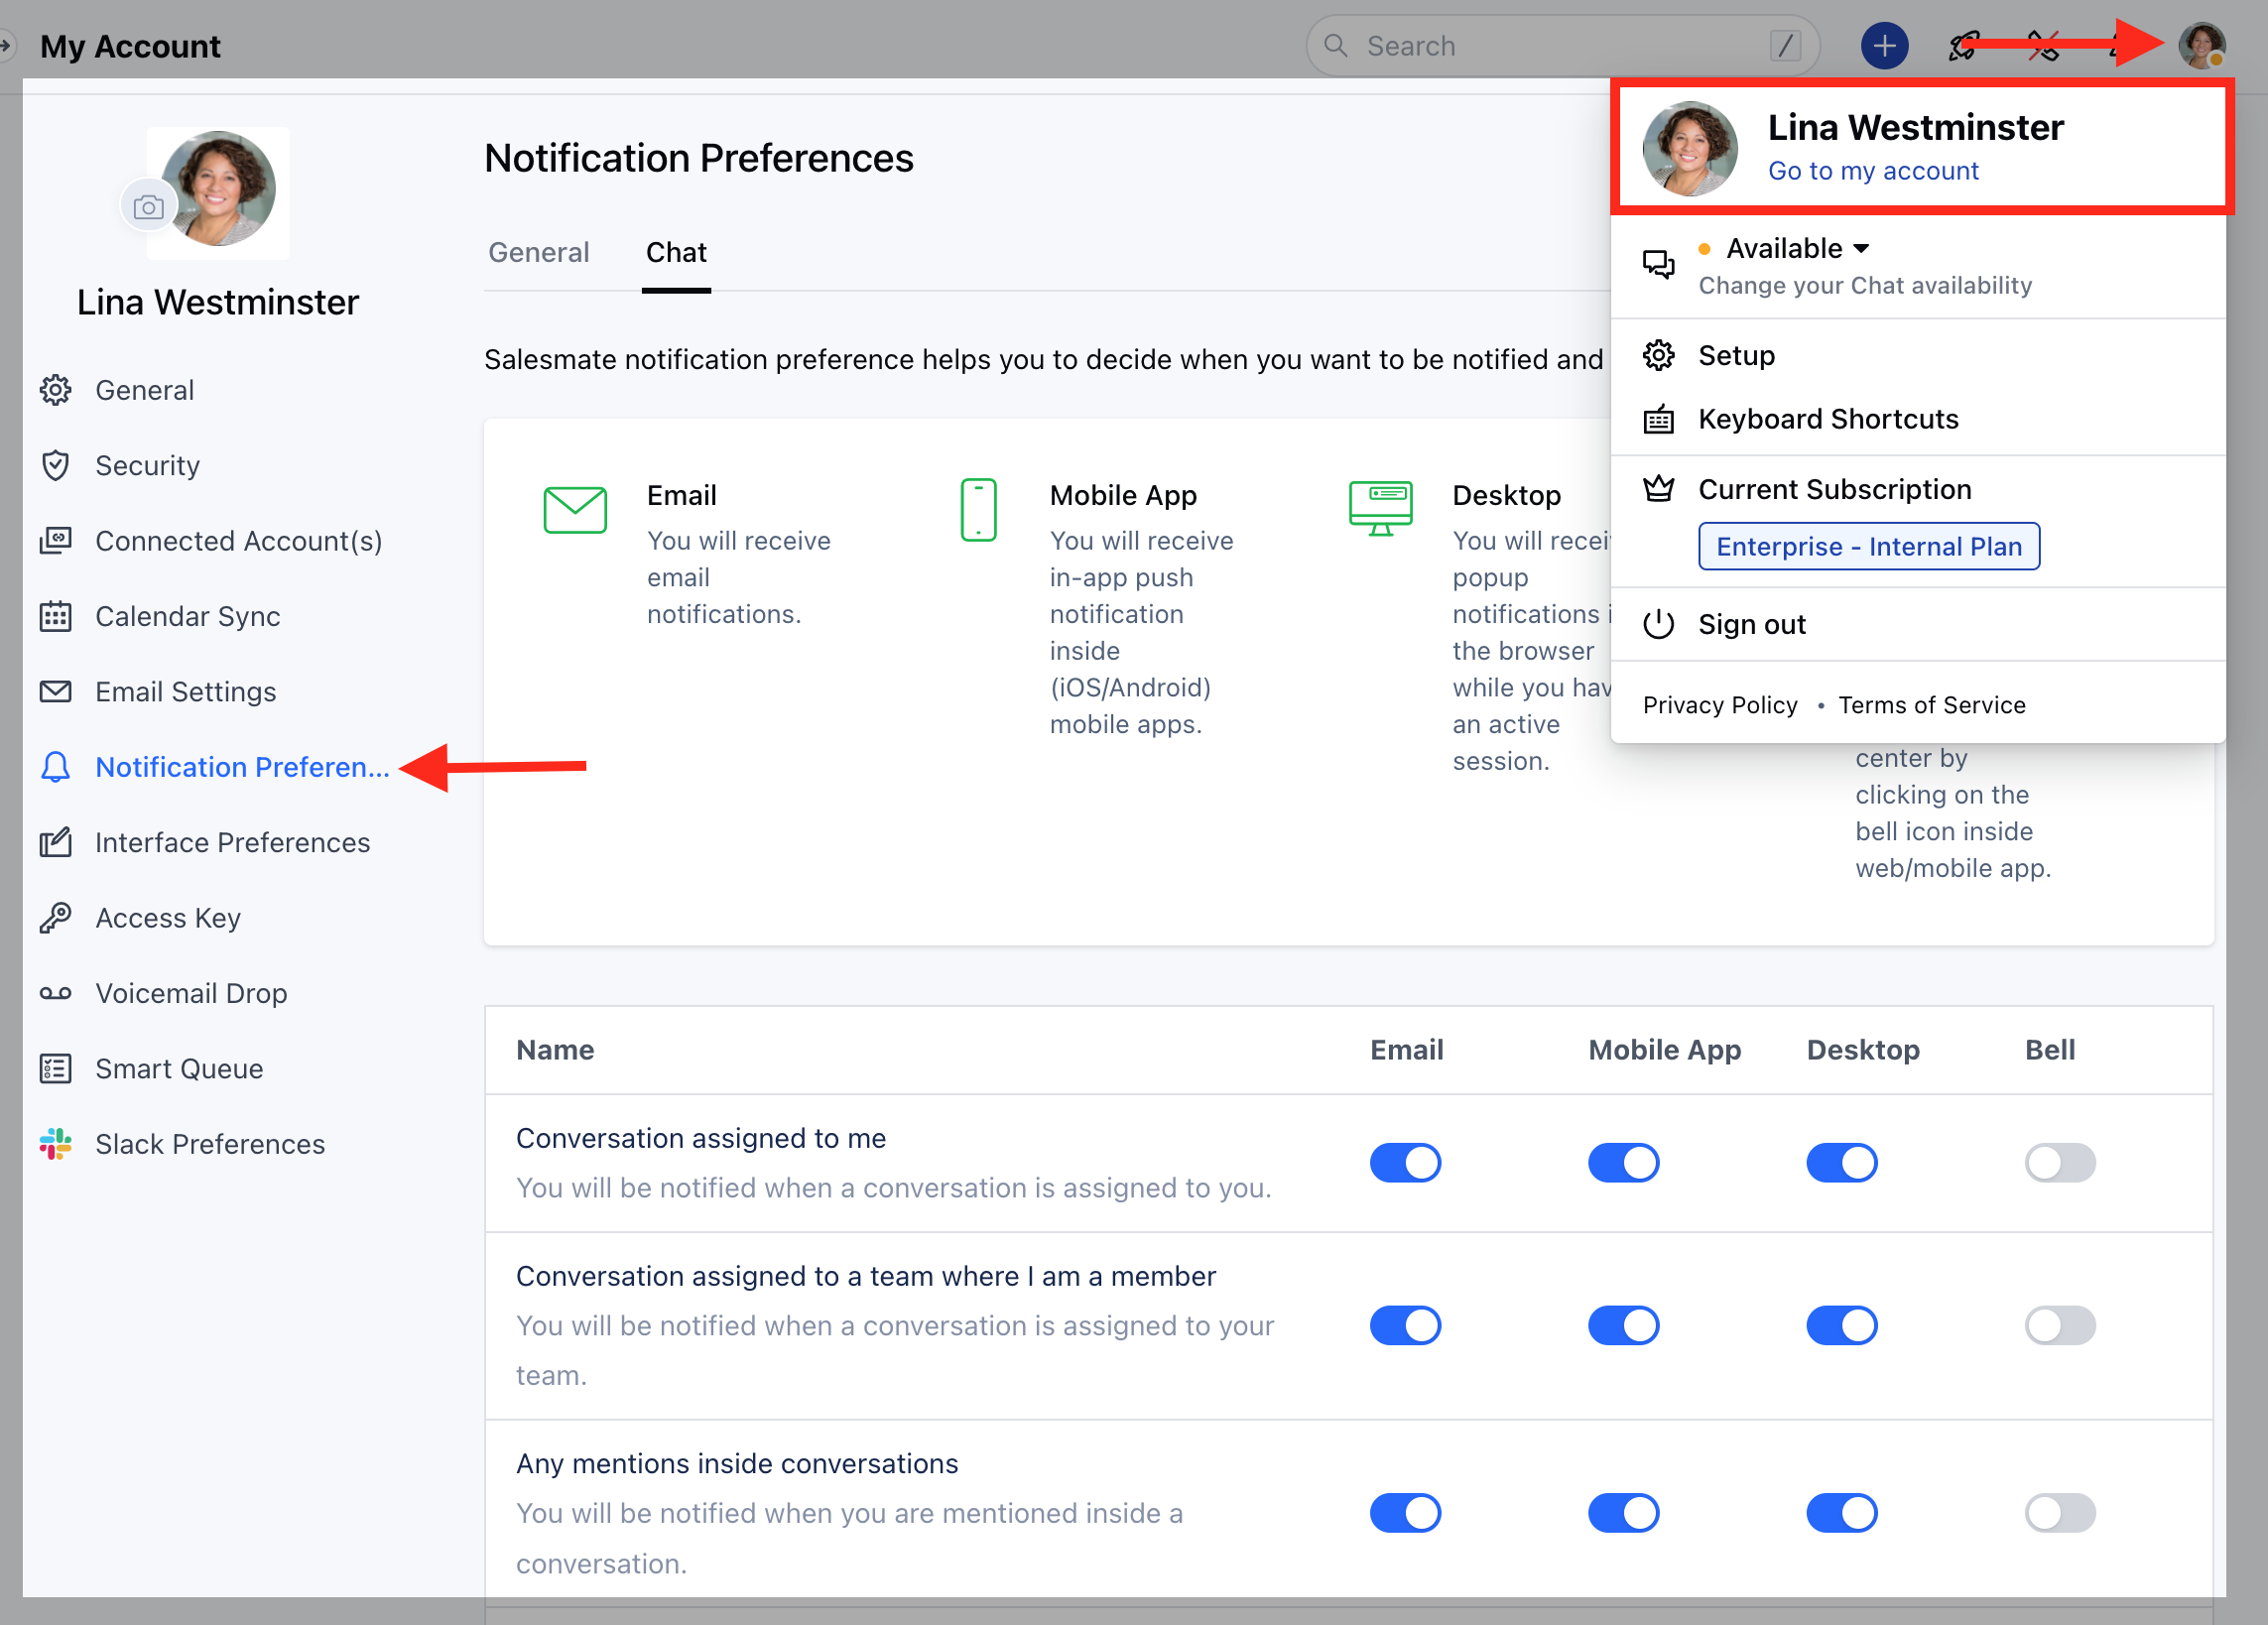
Task: Click the Desktop column header in table
Action: click(1863, 1050)
